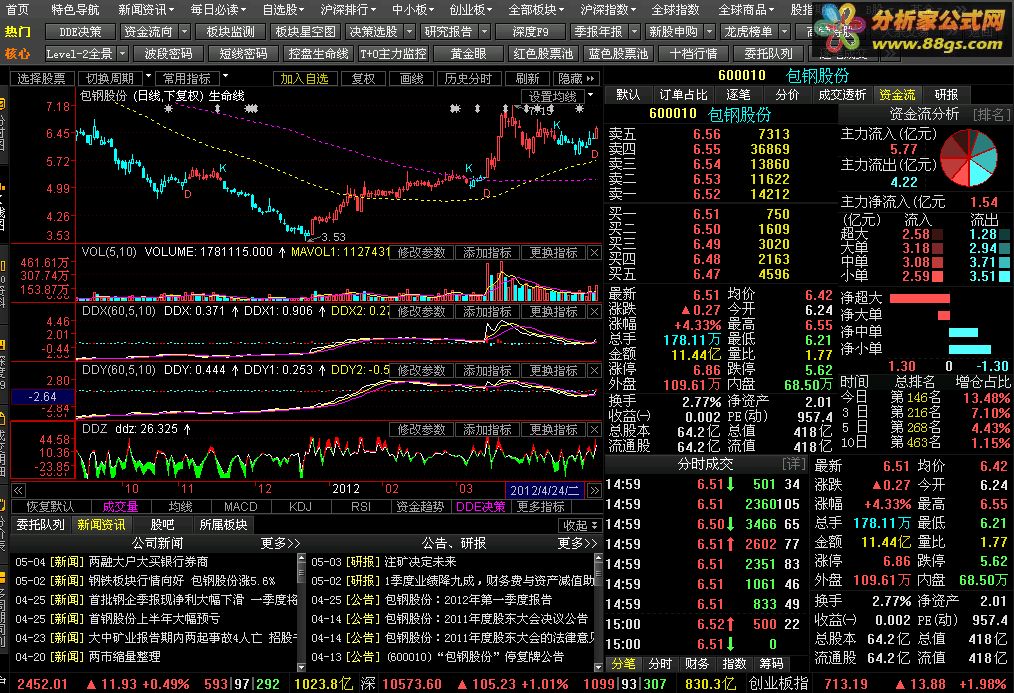Open the 自选股 menu
This screenshot has width=1014, height=693.
point(284,10)
